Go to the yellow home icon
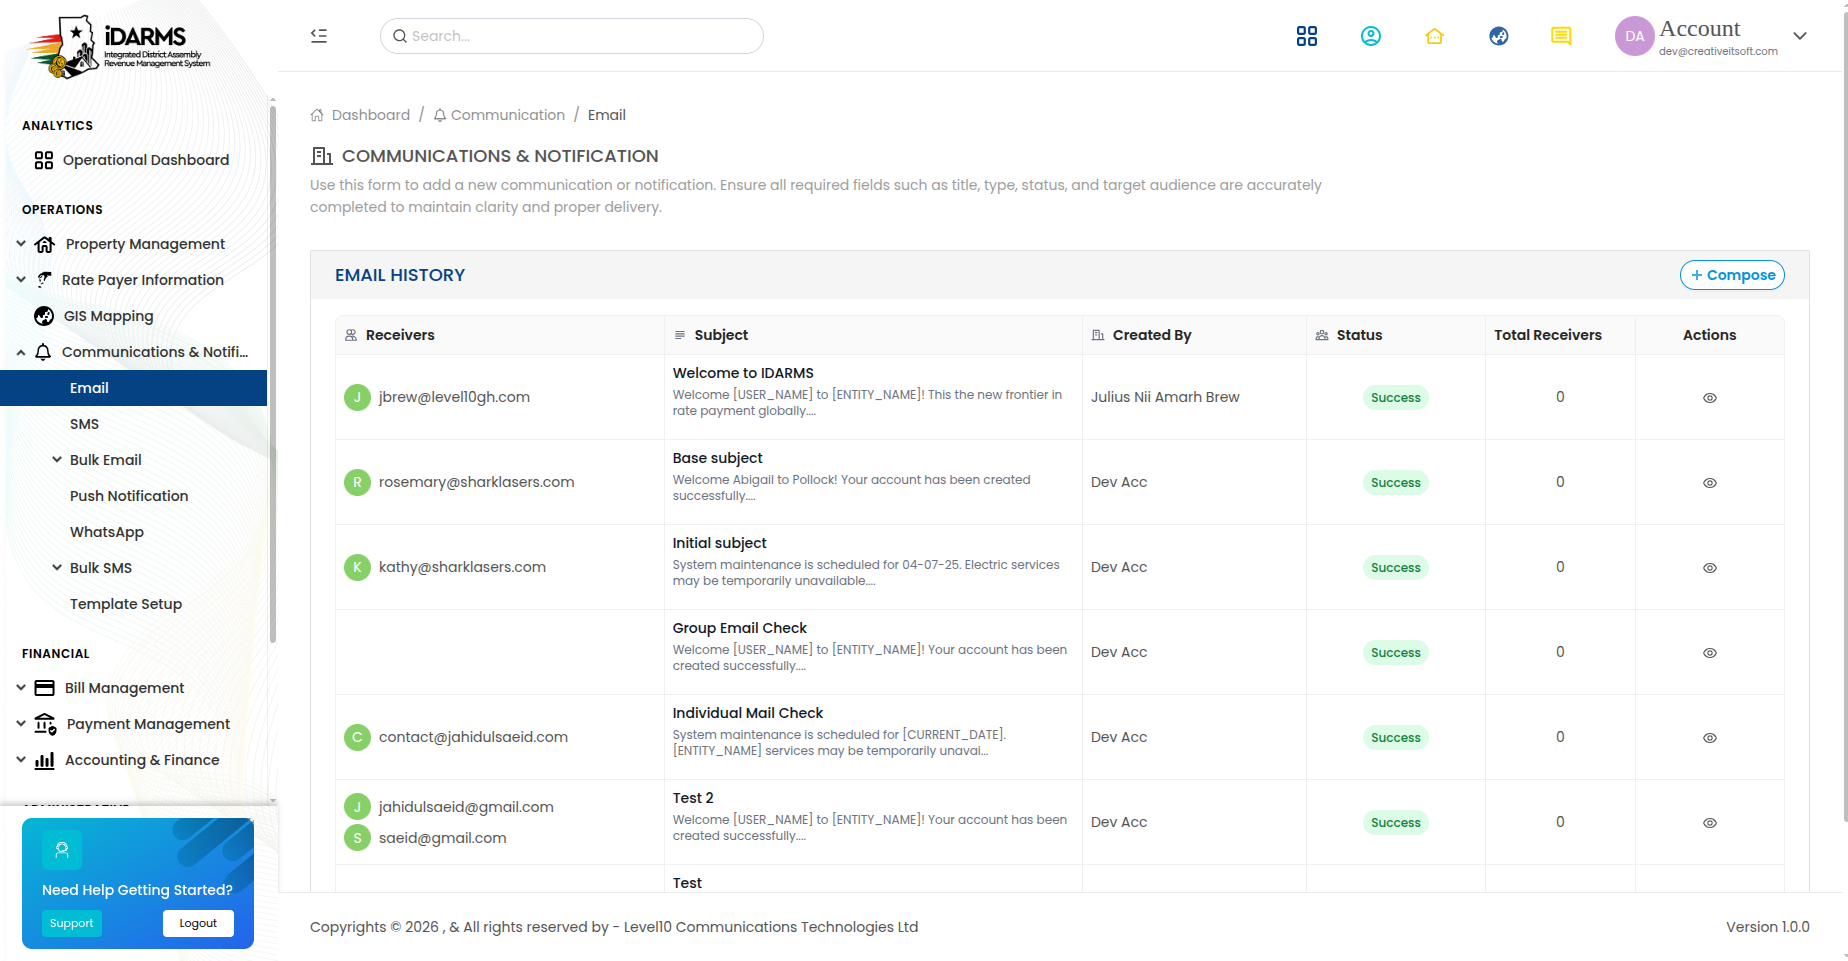Screen dimensions: 1848x961 [x=1434, y=36]
